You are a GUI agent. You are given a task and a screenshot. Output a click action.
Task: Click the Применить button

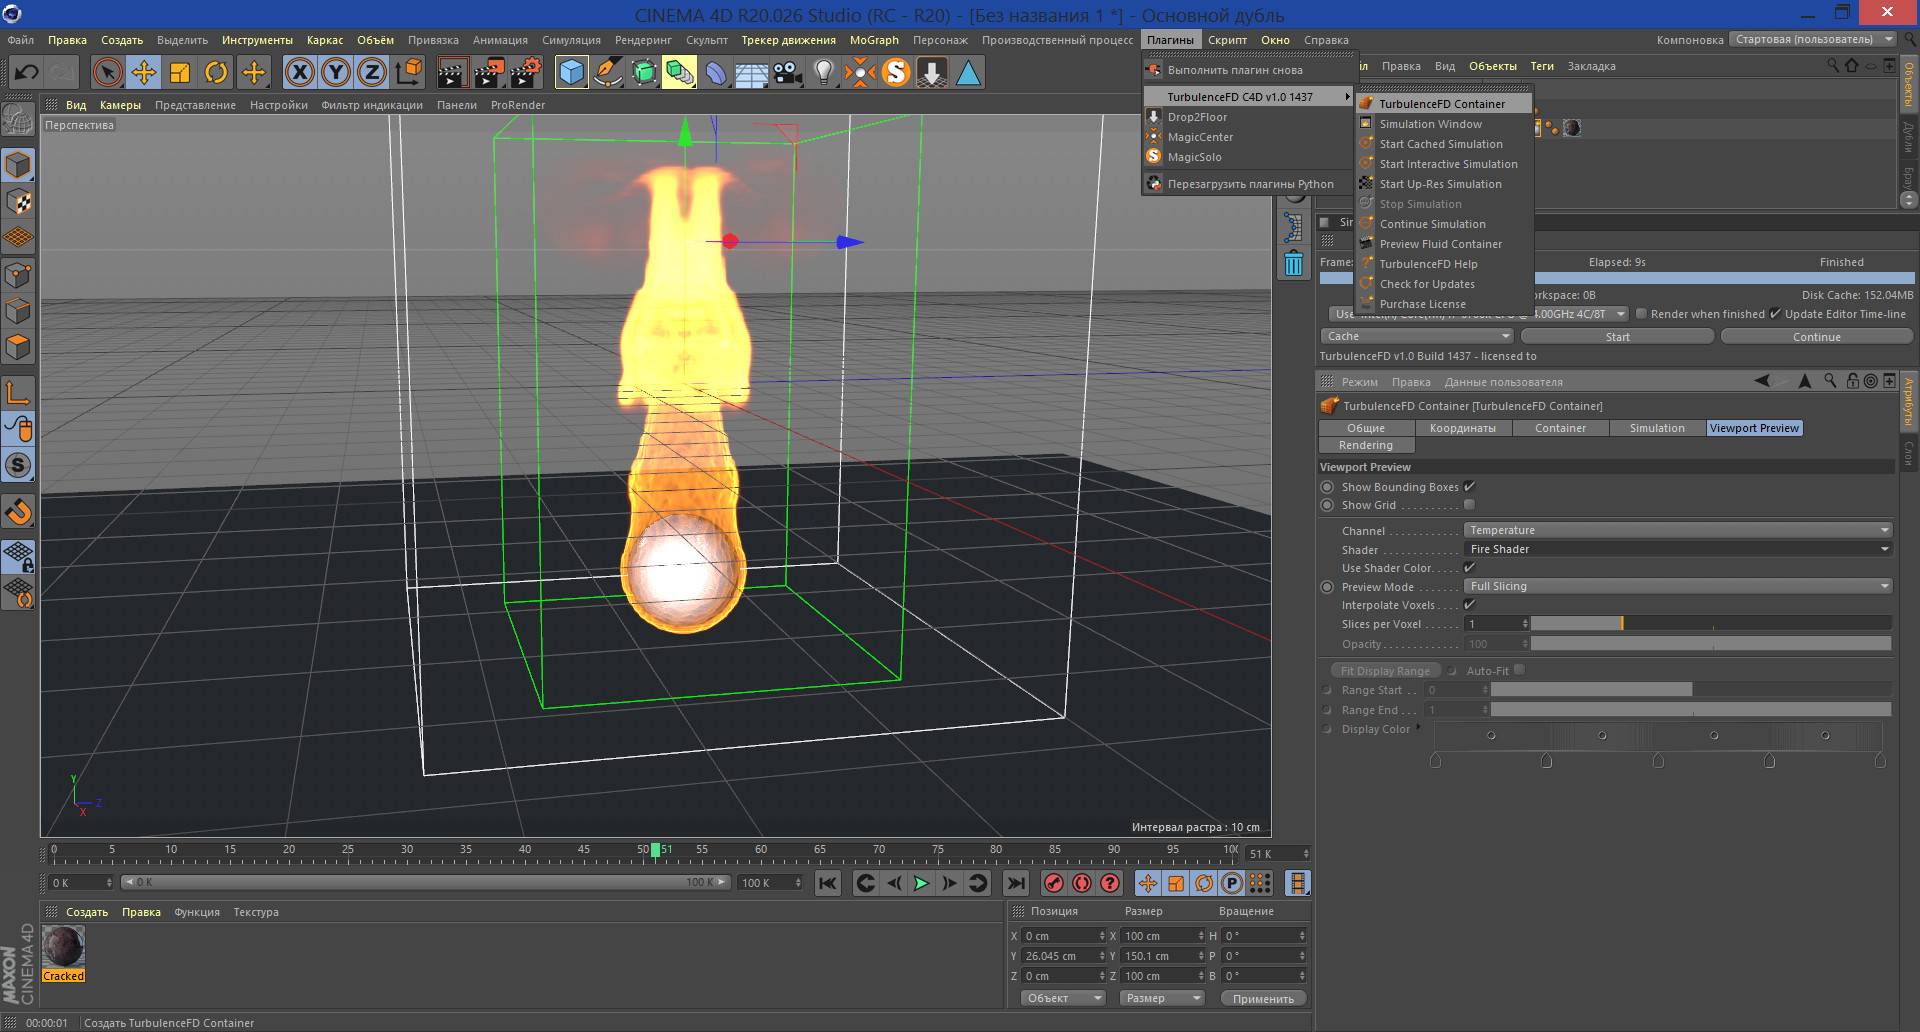[1263, 998]
